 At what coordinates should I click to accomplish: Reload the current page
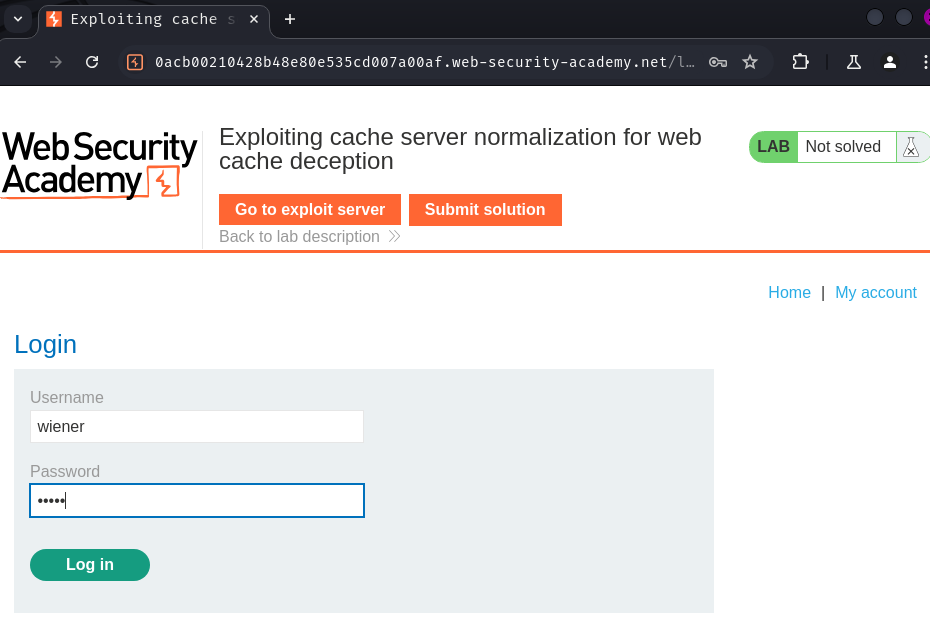[x=92, y=62]
